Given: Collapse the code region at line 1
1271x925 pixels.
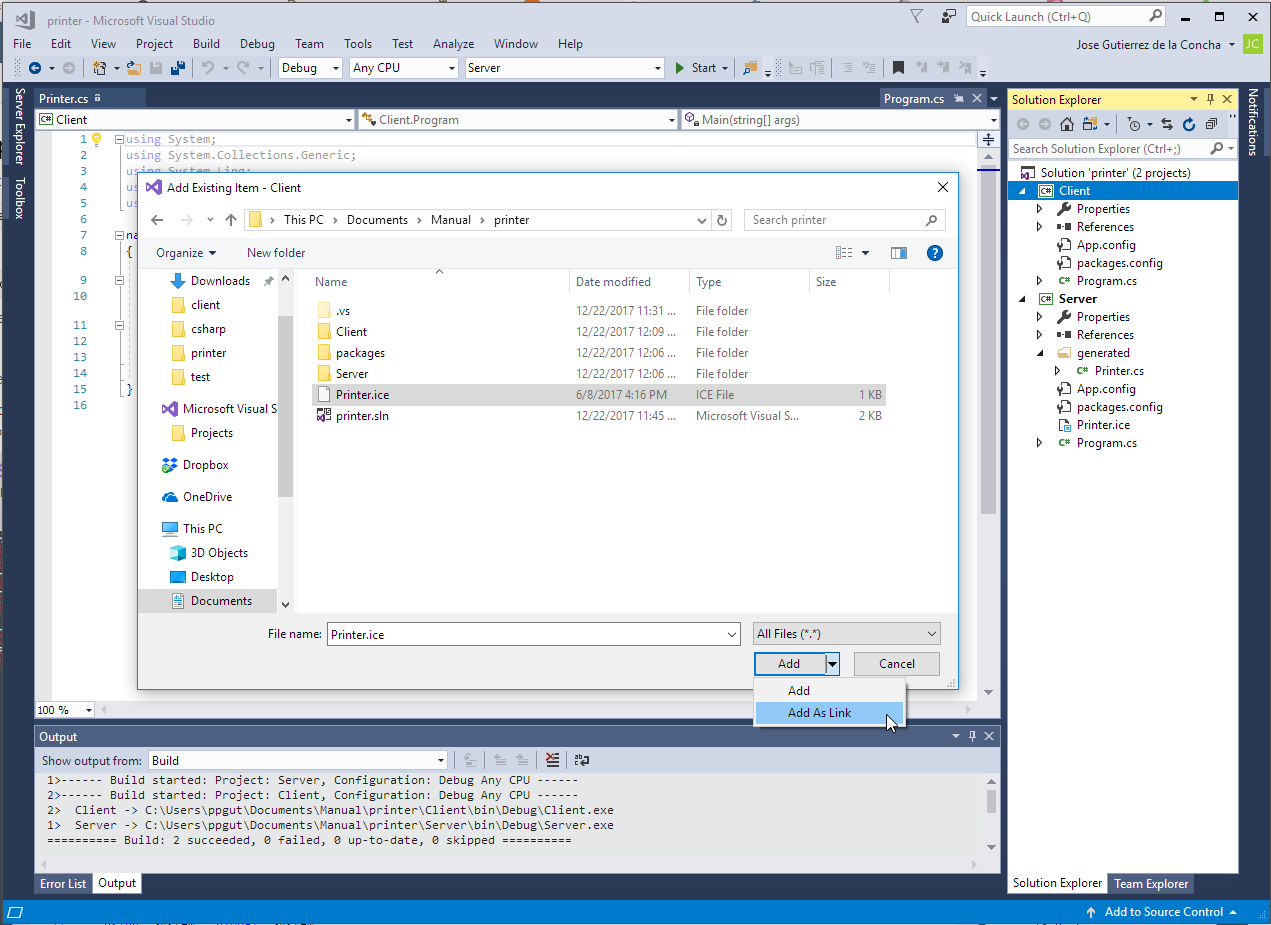Looking at the screenshot, I should pos(119,139).
